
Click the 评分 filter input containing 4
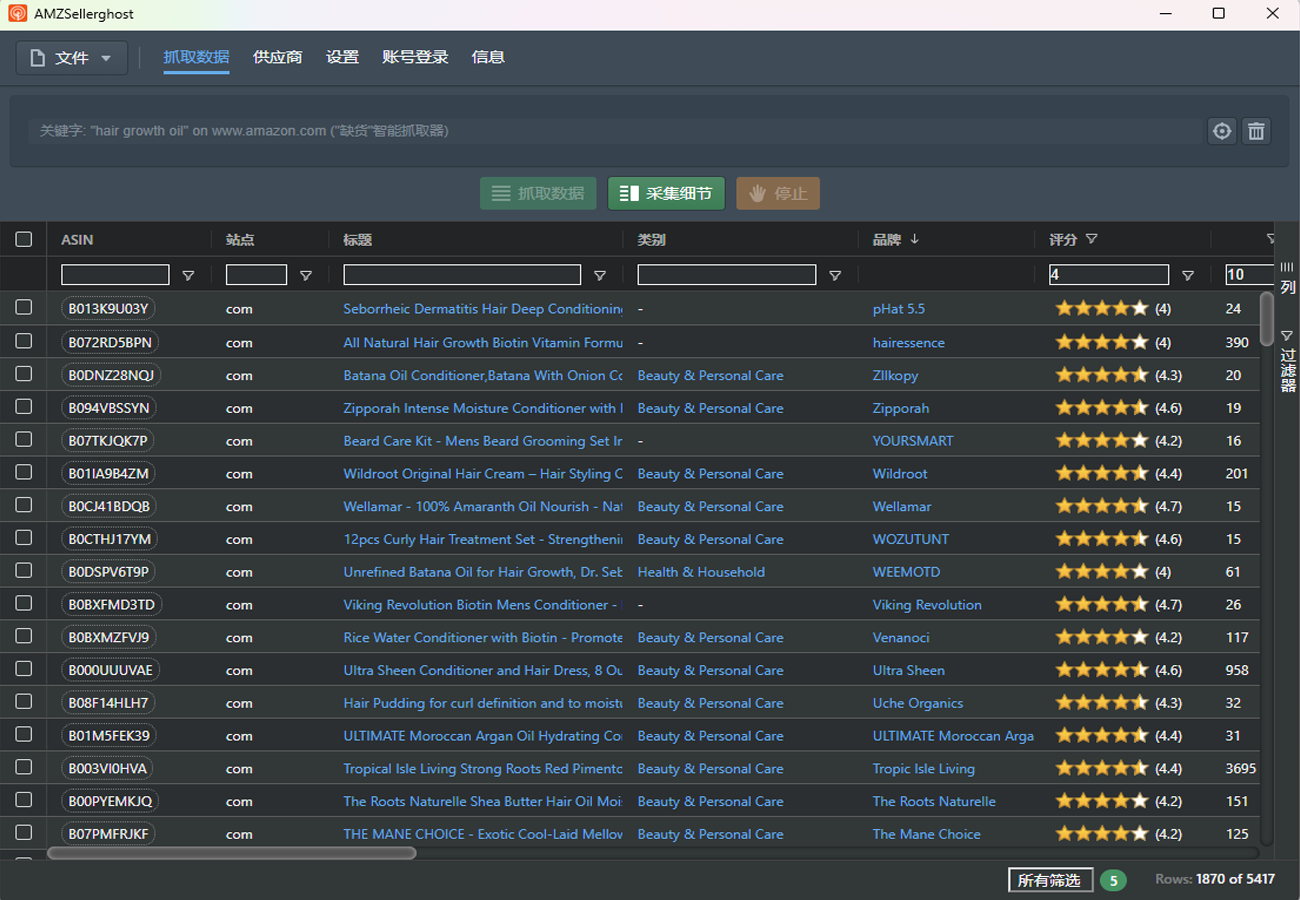tap(1109, 275)
